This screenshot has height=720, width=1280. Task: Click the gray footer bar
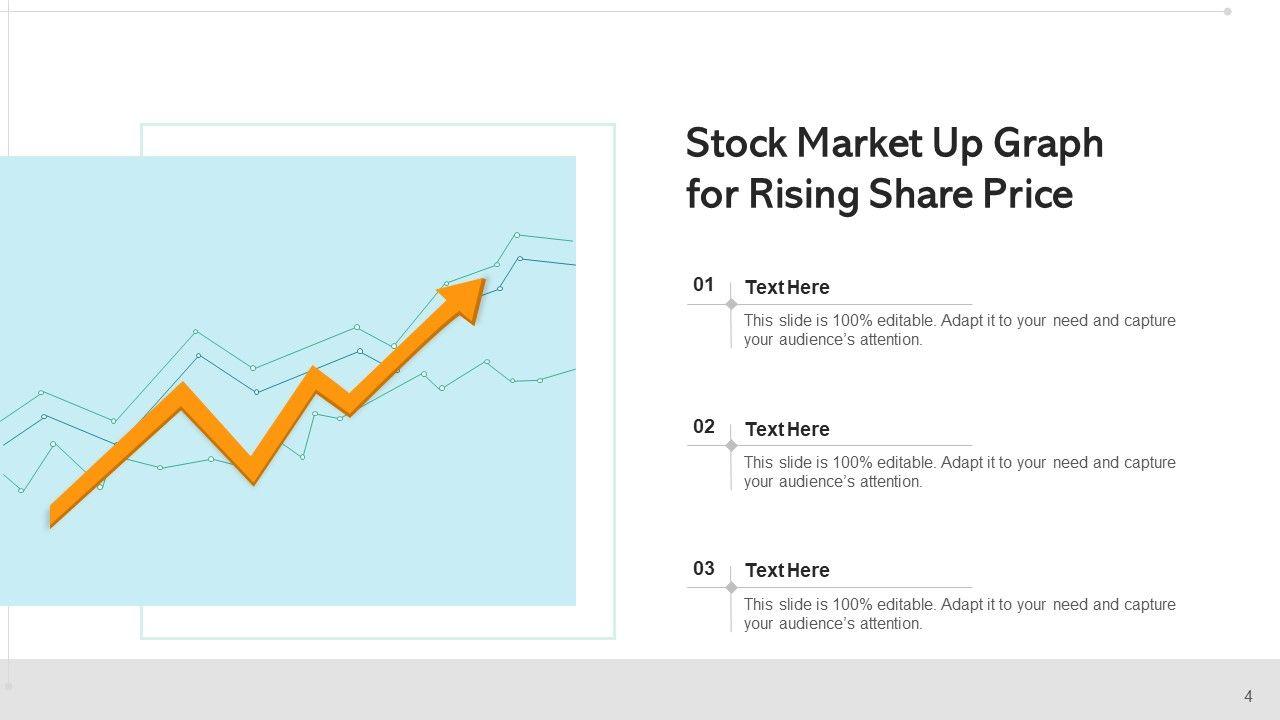pos(640,690)
